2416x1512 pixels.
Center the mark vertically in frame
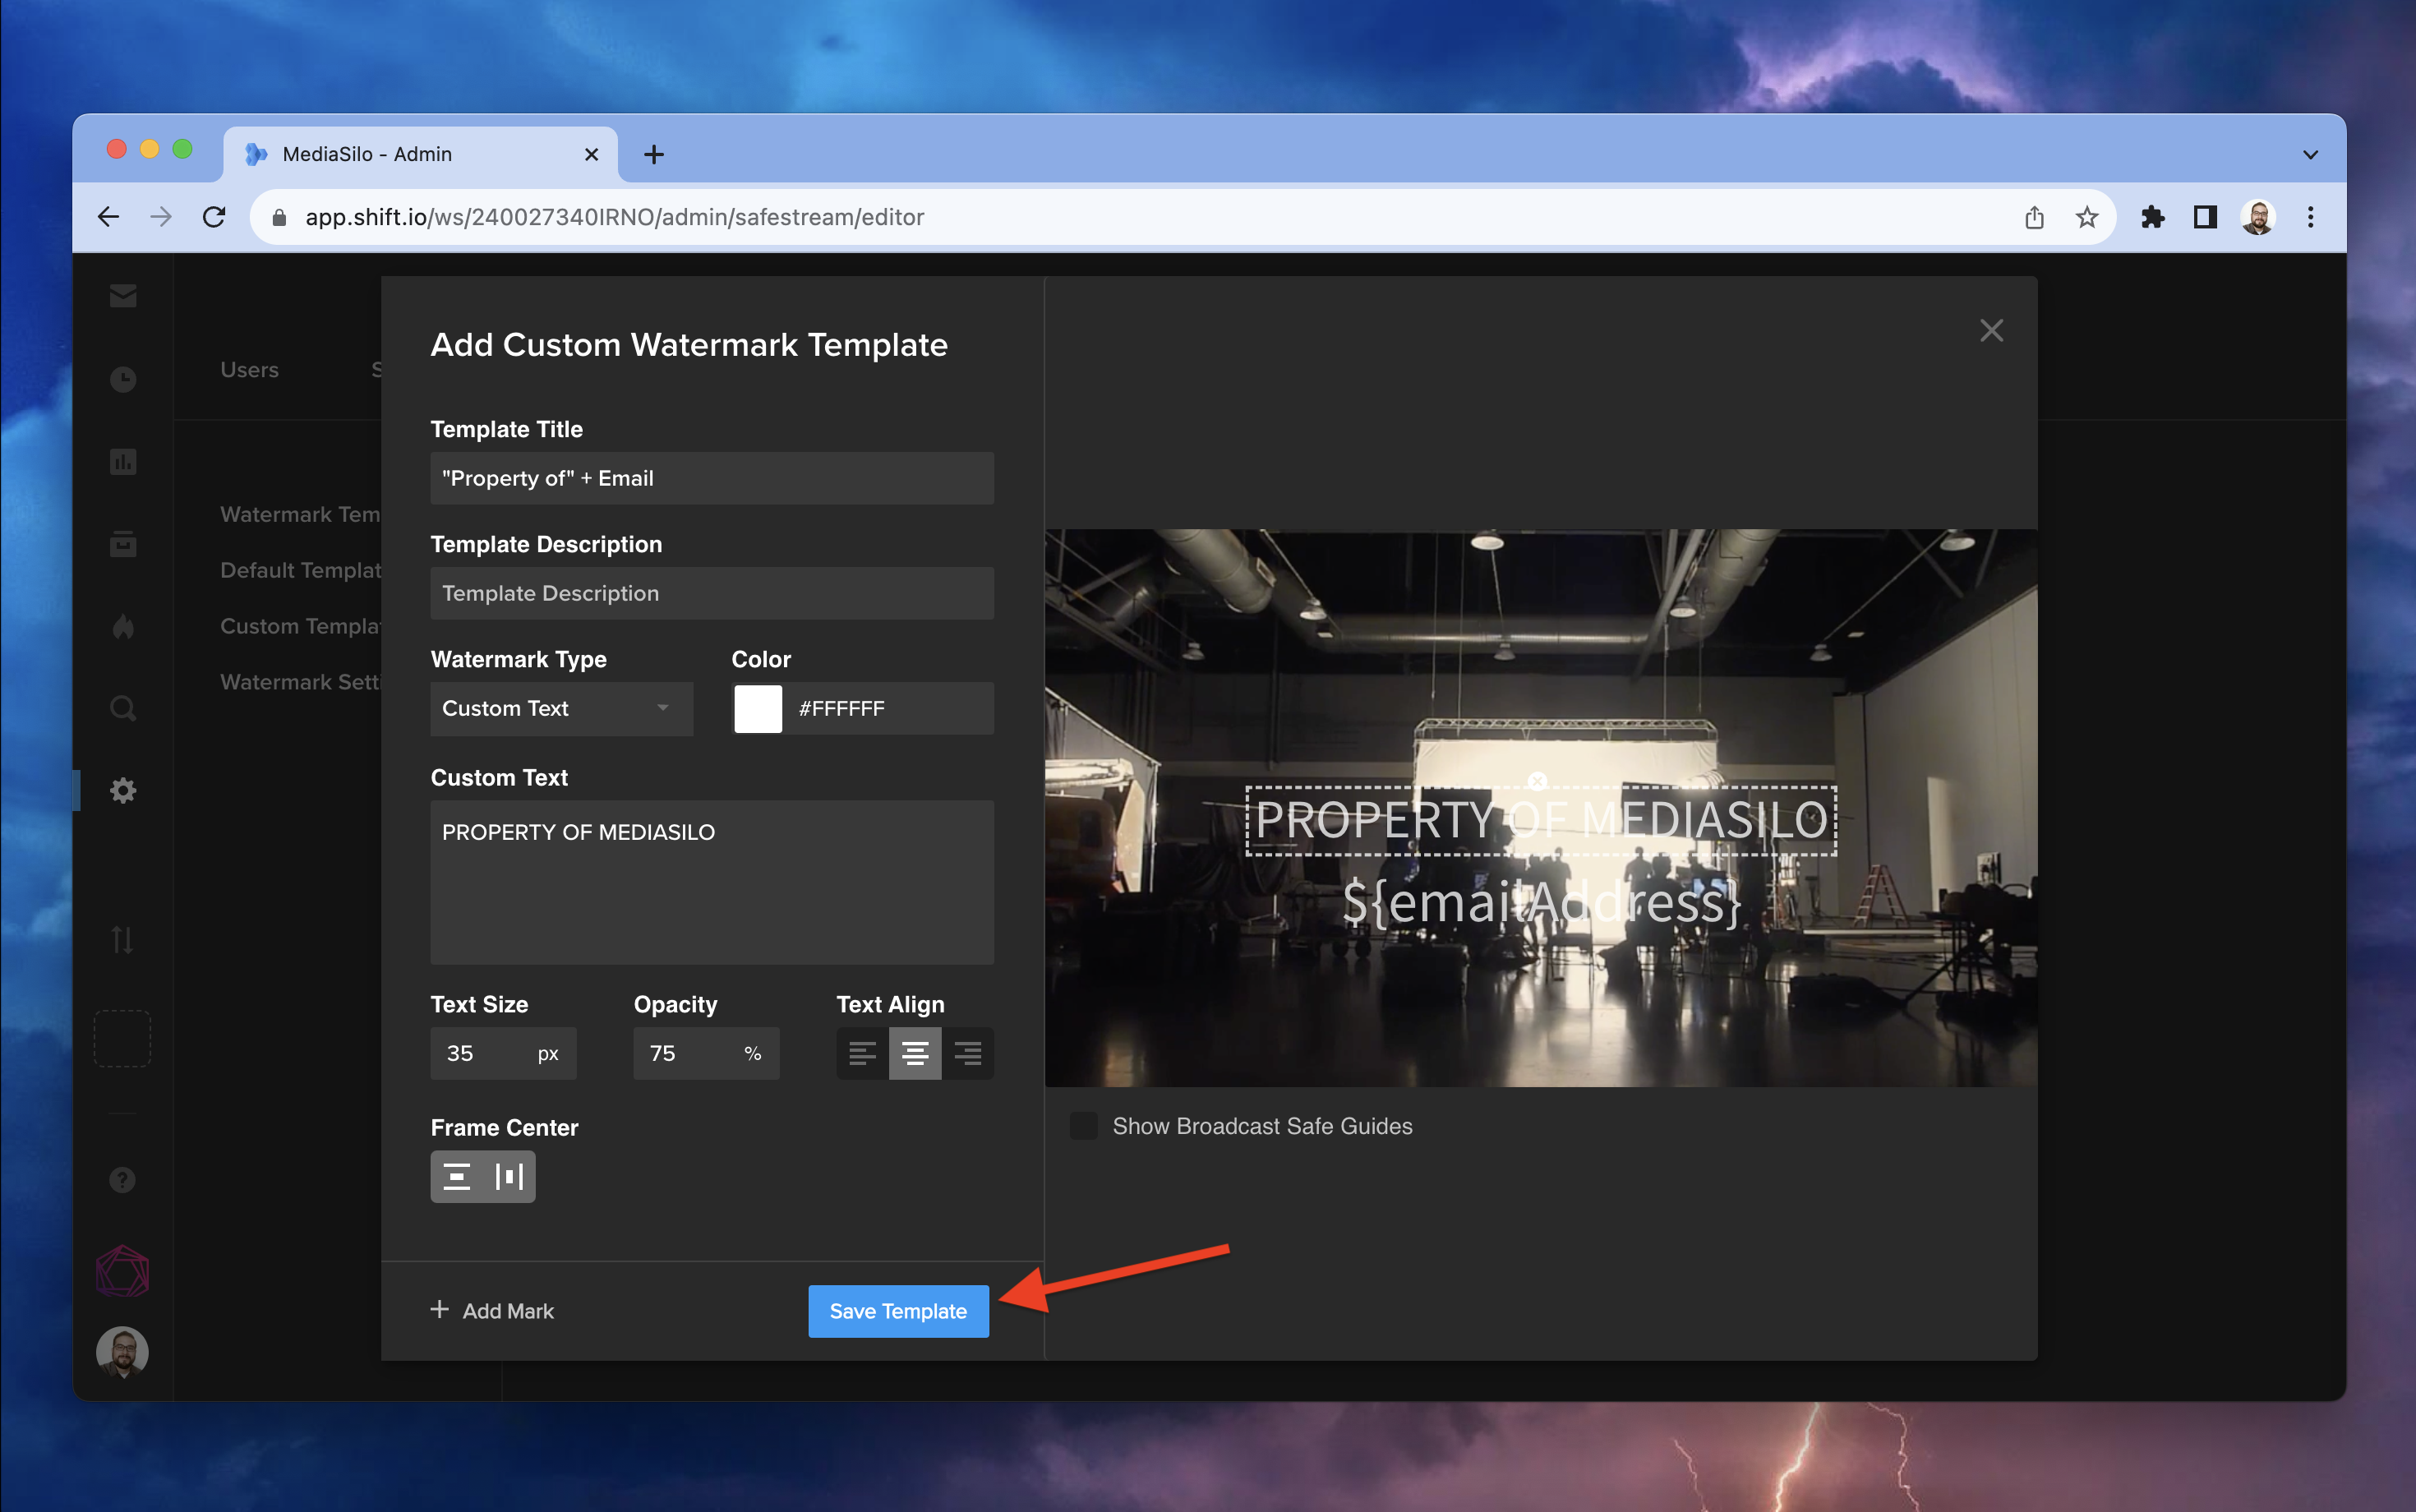[x=457, y=1176]
